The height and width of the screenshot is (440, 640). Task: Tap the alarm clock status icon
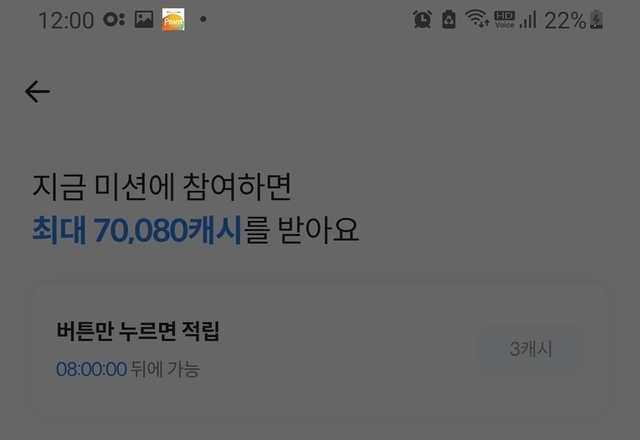422,19
